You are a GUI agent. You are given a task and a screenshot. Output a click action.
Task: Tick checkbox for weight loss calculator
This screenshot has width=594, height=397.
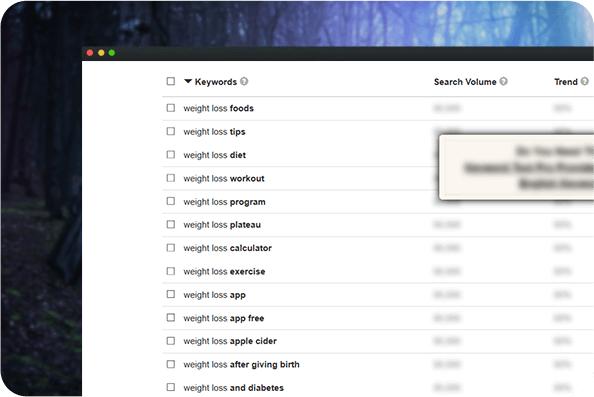point(171,248)
